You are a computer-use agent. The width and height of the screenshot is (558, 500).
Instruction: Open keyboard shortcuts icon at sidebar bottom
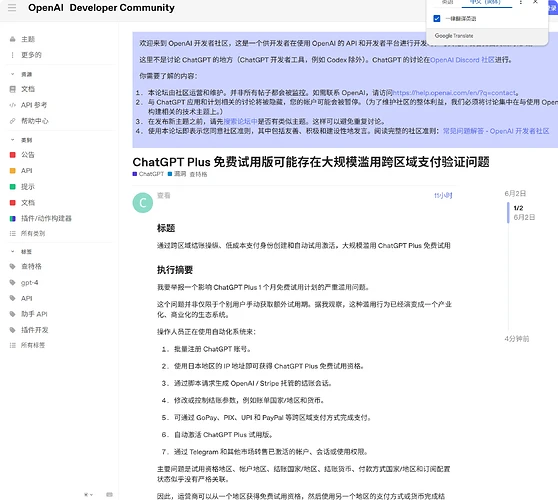109,495
